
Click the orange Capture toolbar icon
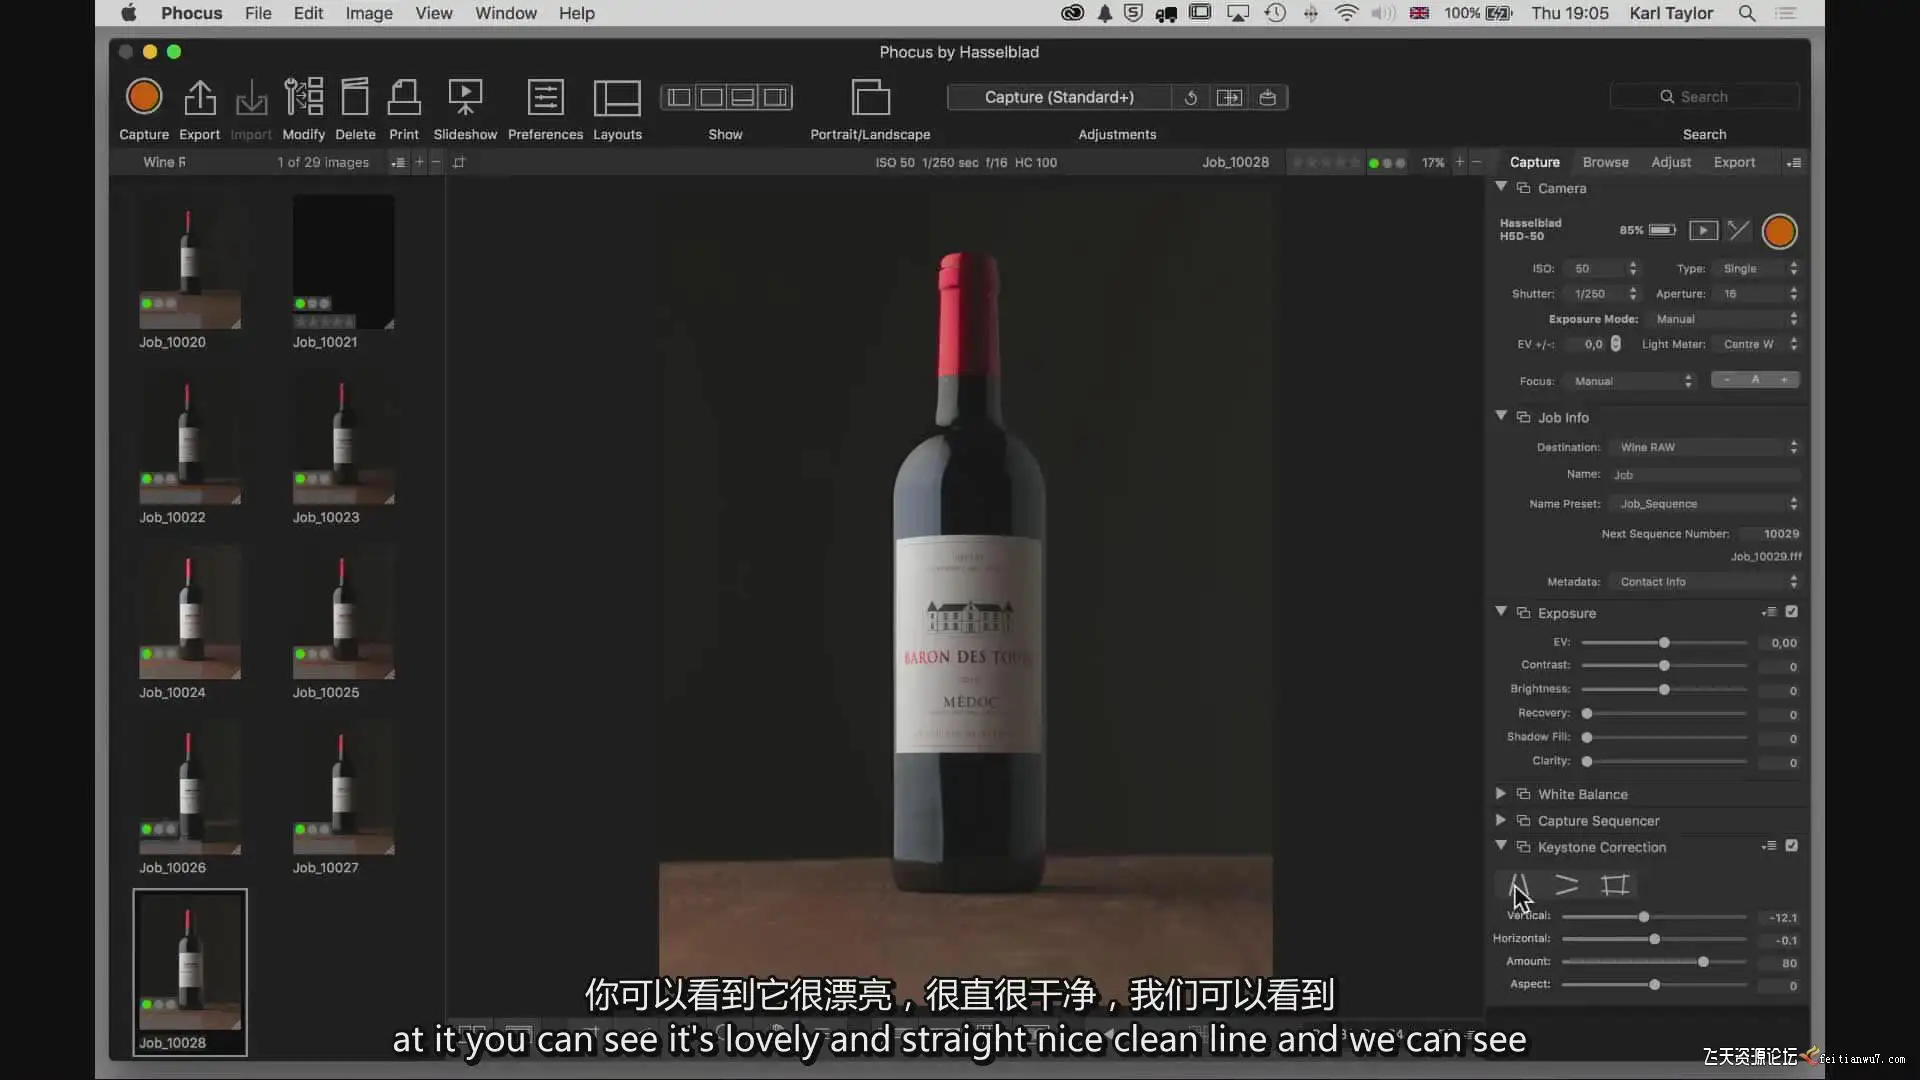144,97
